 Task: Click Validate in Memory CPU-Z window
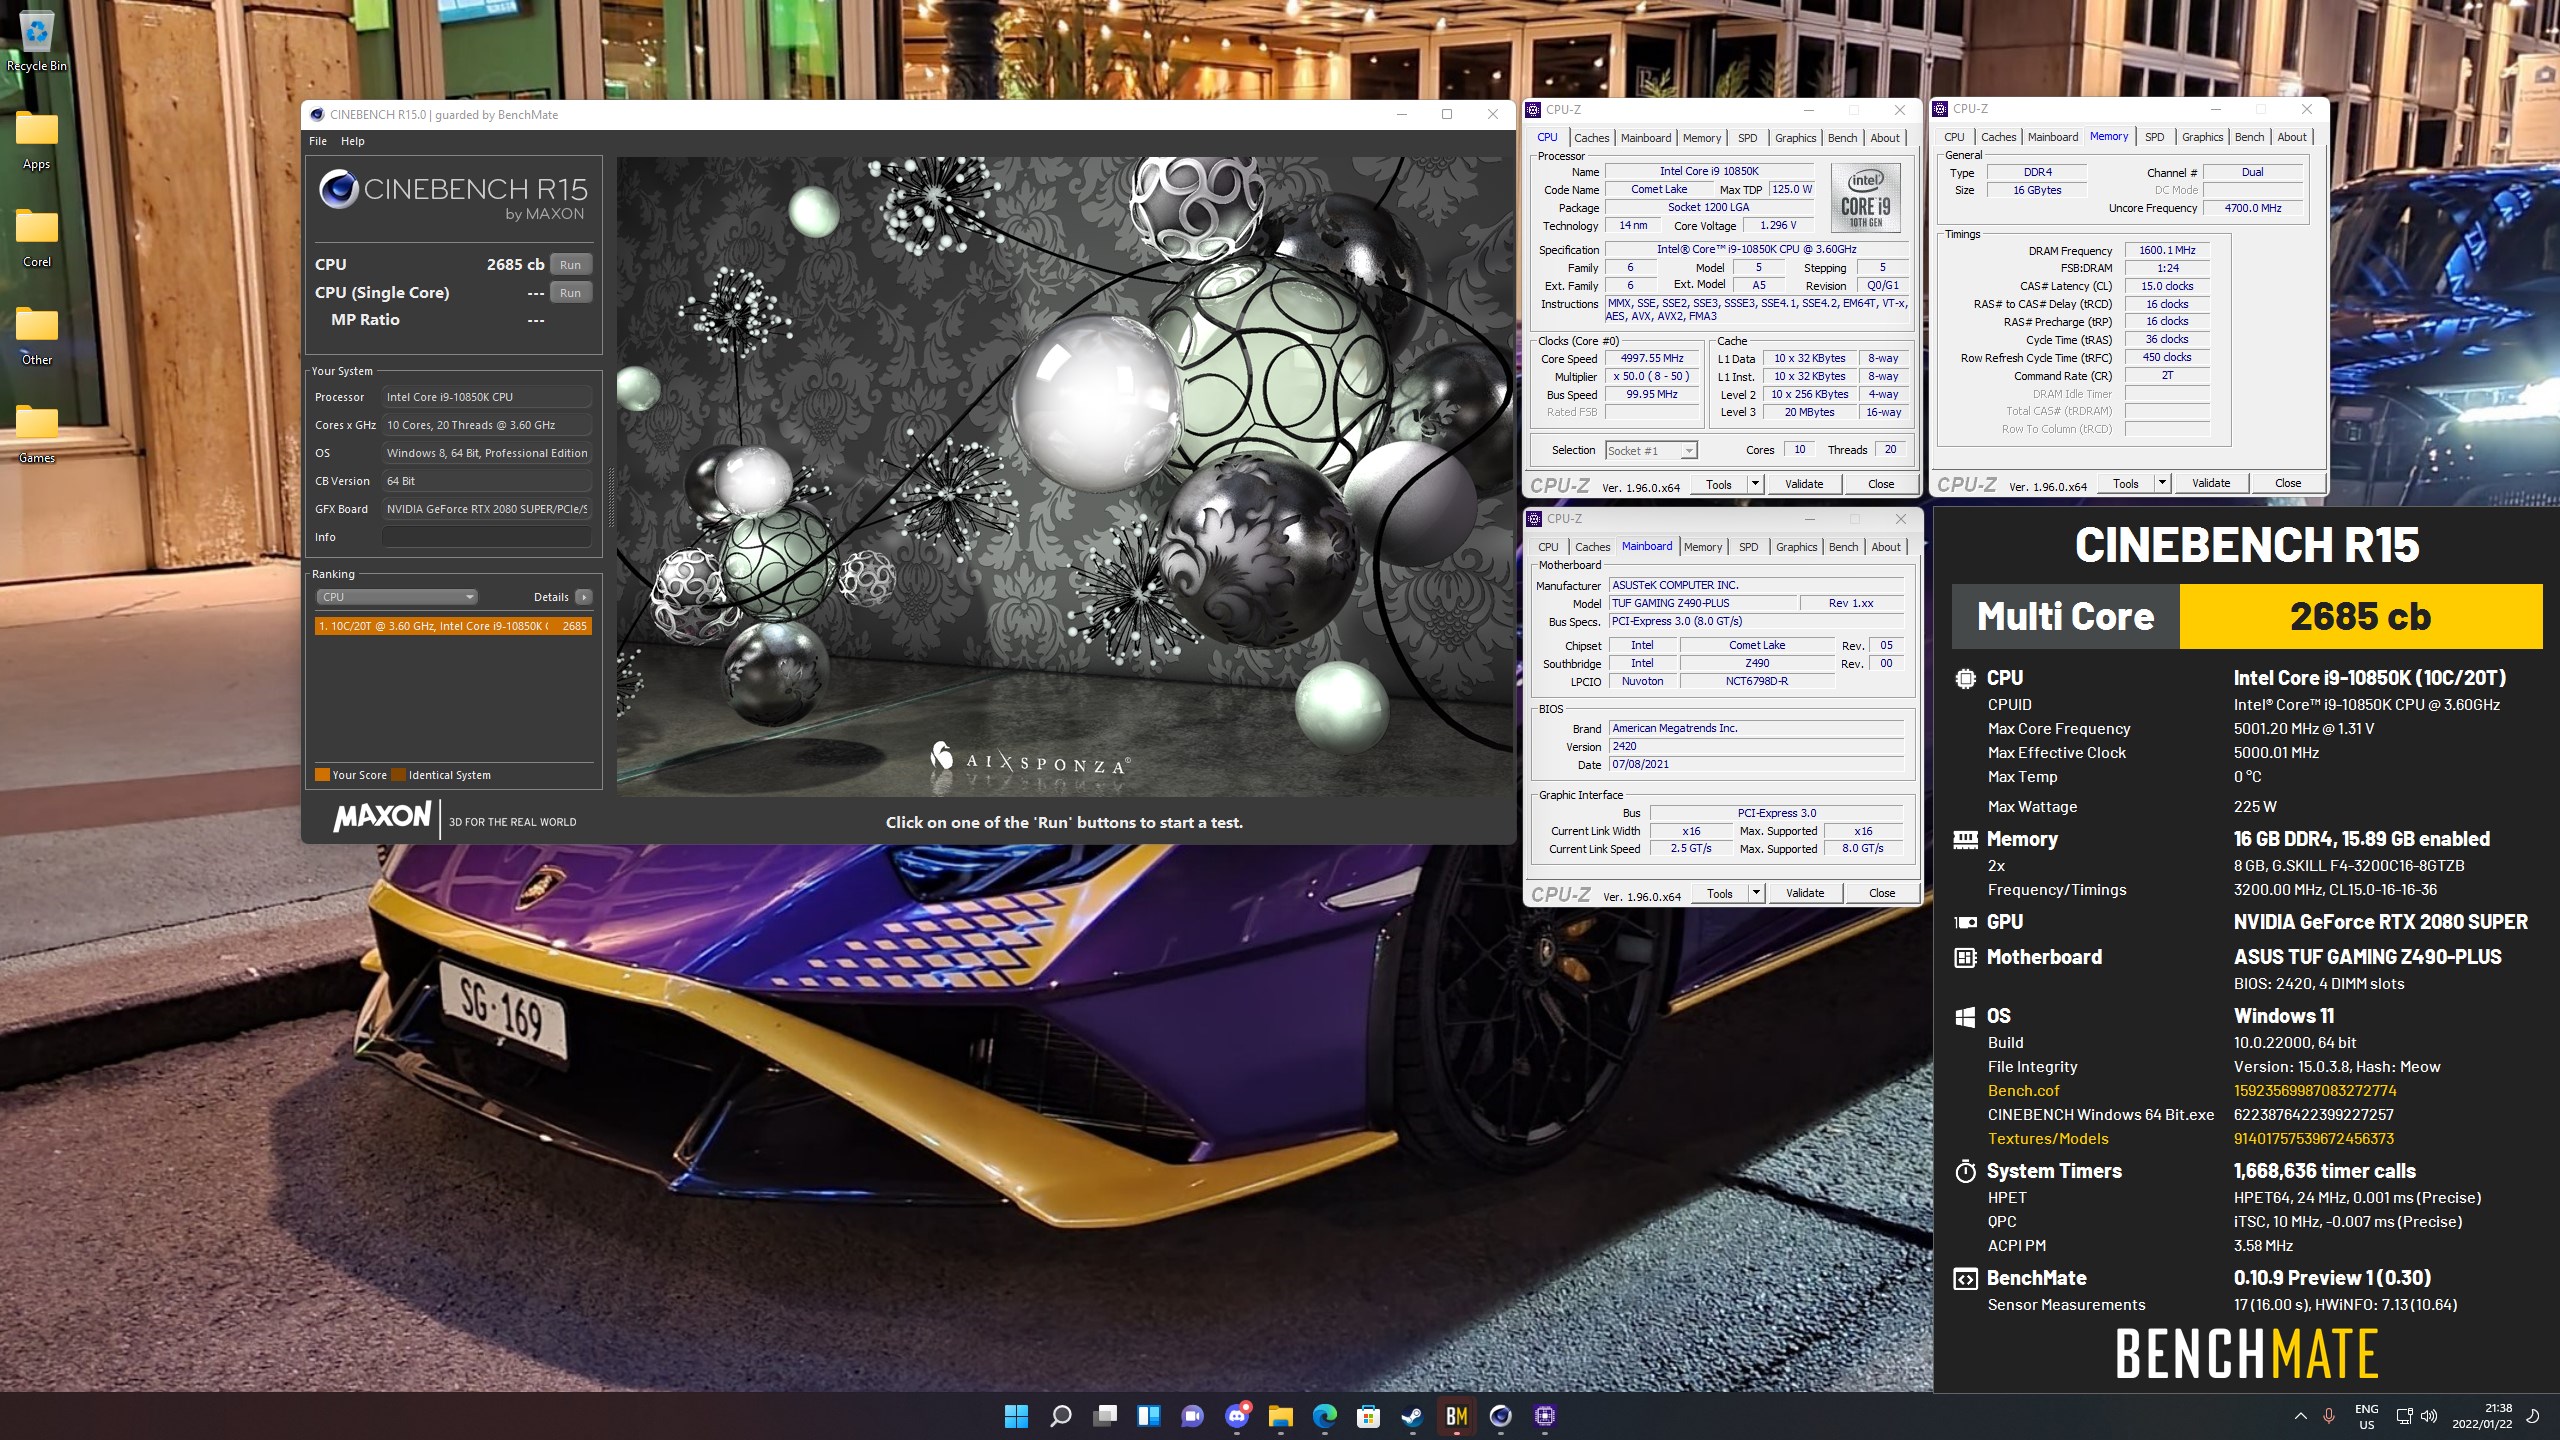2211,484
